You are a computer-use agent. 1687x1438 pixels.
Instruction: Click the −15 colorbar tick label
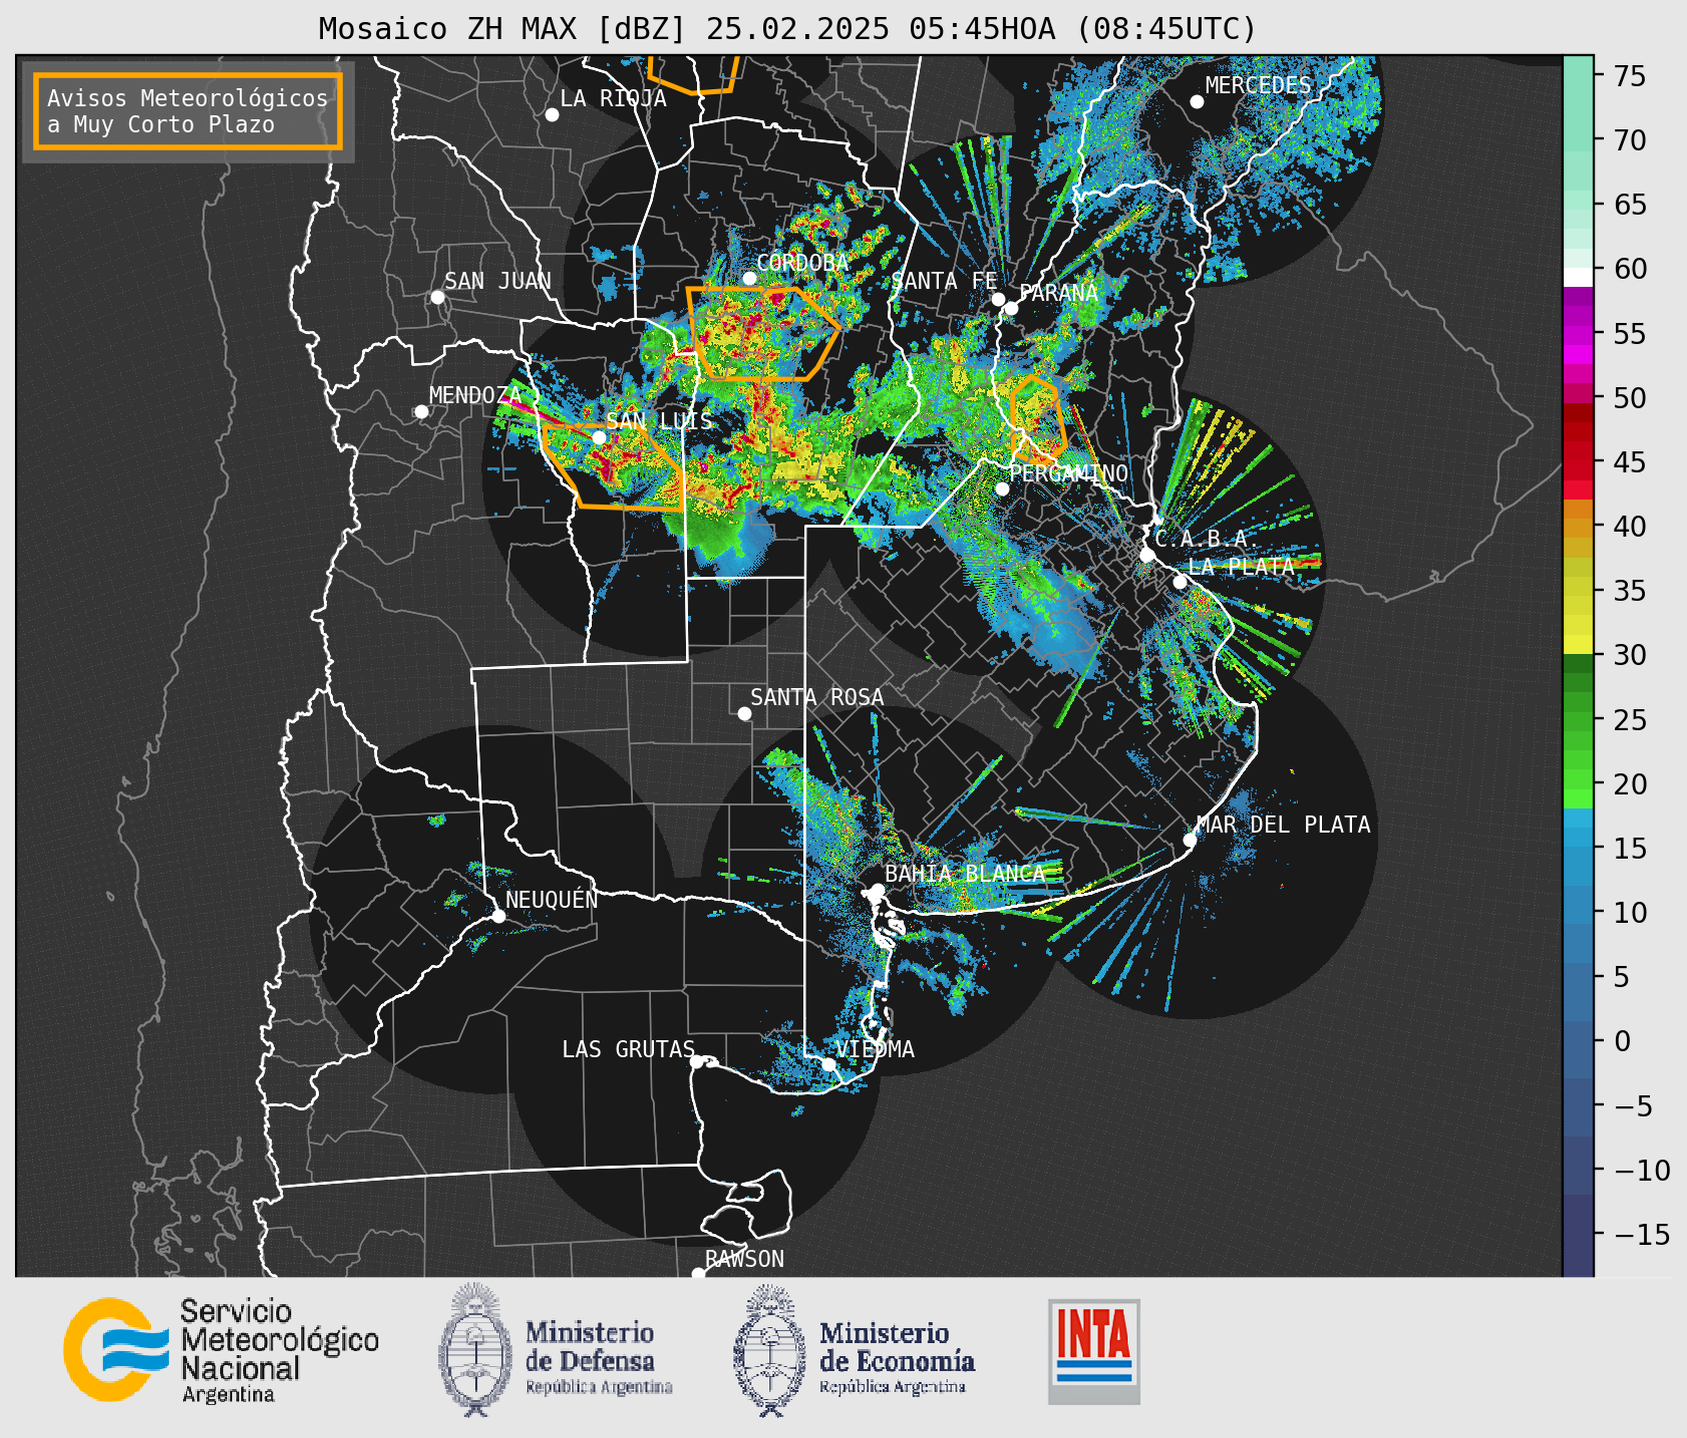pos(1642,1234)
